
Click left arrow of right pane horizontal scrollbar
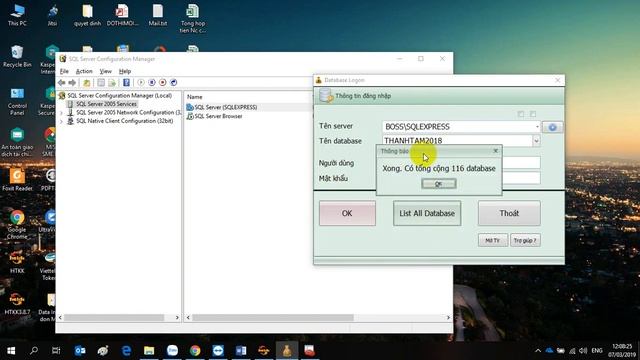coord(188,318)
